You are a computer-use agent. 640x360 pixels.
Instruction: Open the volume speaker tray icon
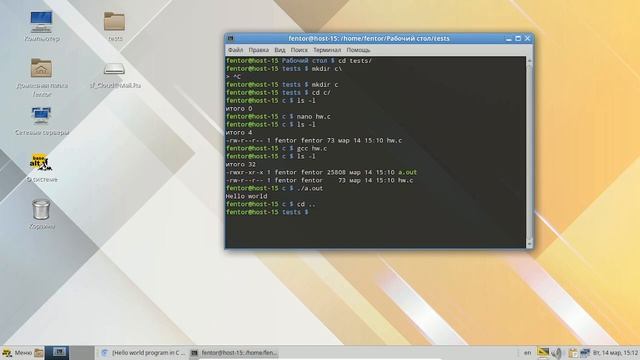[x=556, y=353]
